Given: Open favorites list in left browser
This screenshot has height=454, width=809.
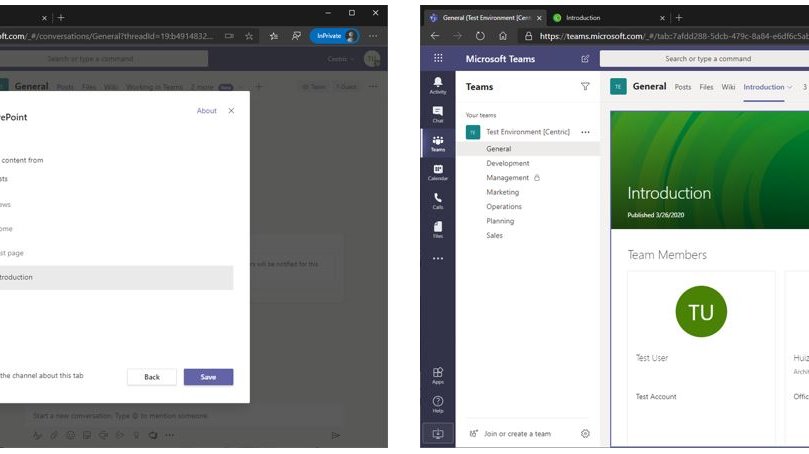Looking at the screenshot, I should (274, 36).
